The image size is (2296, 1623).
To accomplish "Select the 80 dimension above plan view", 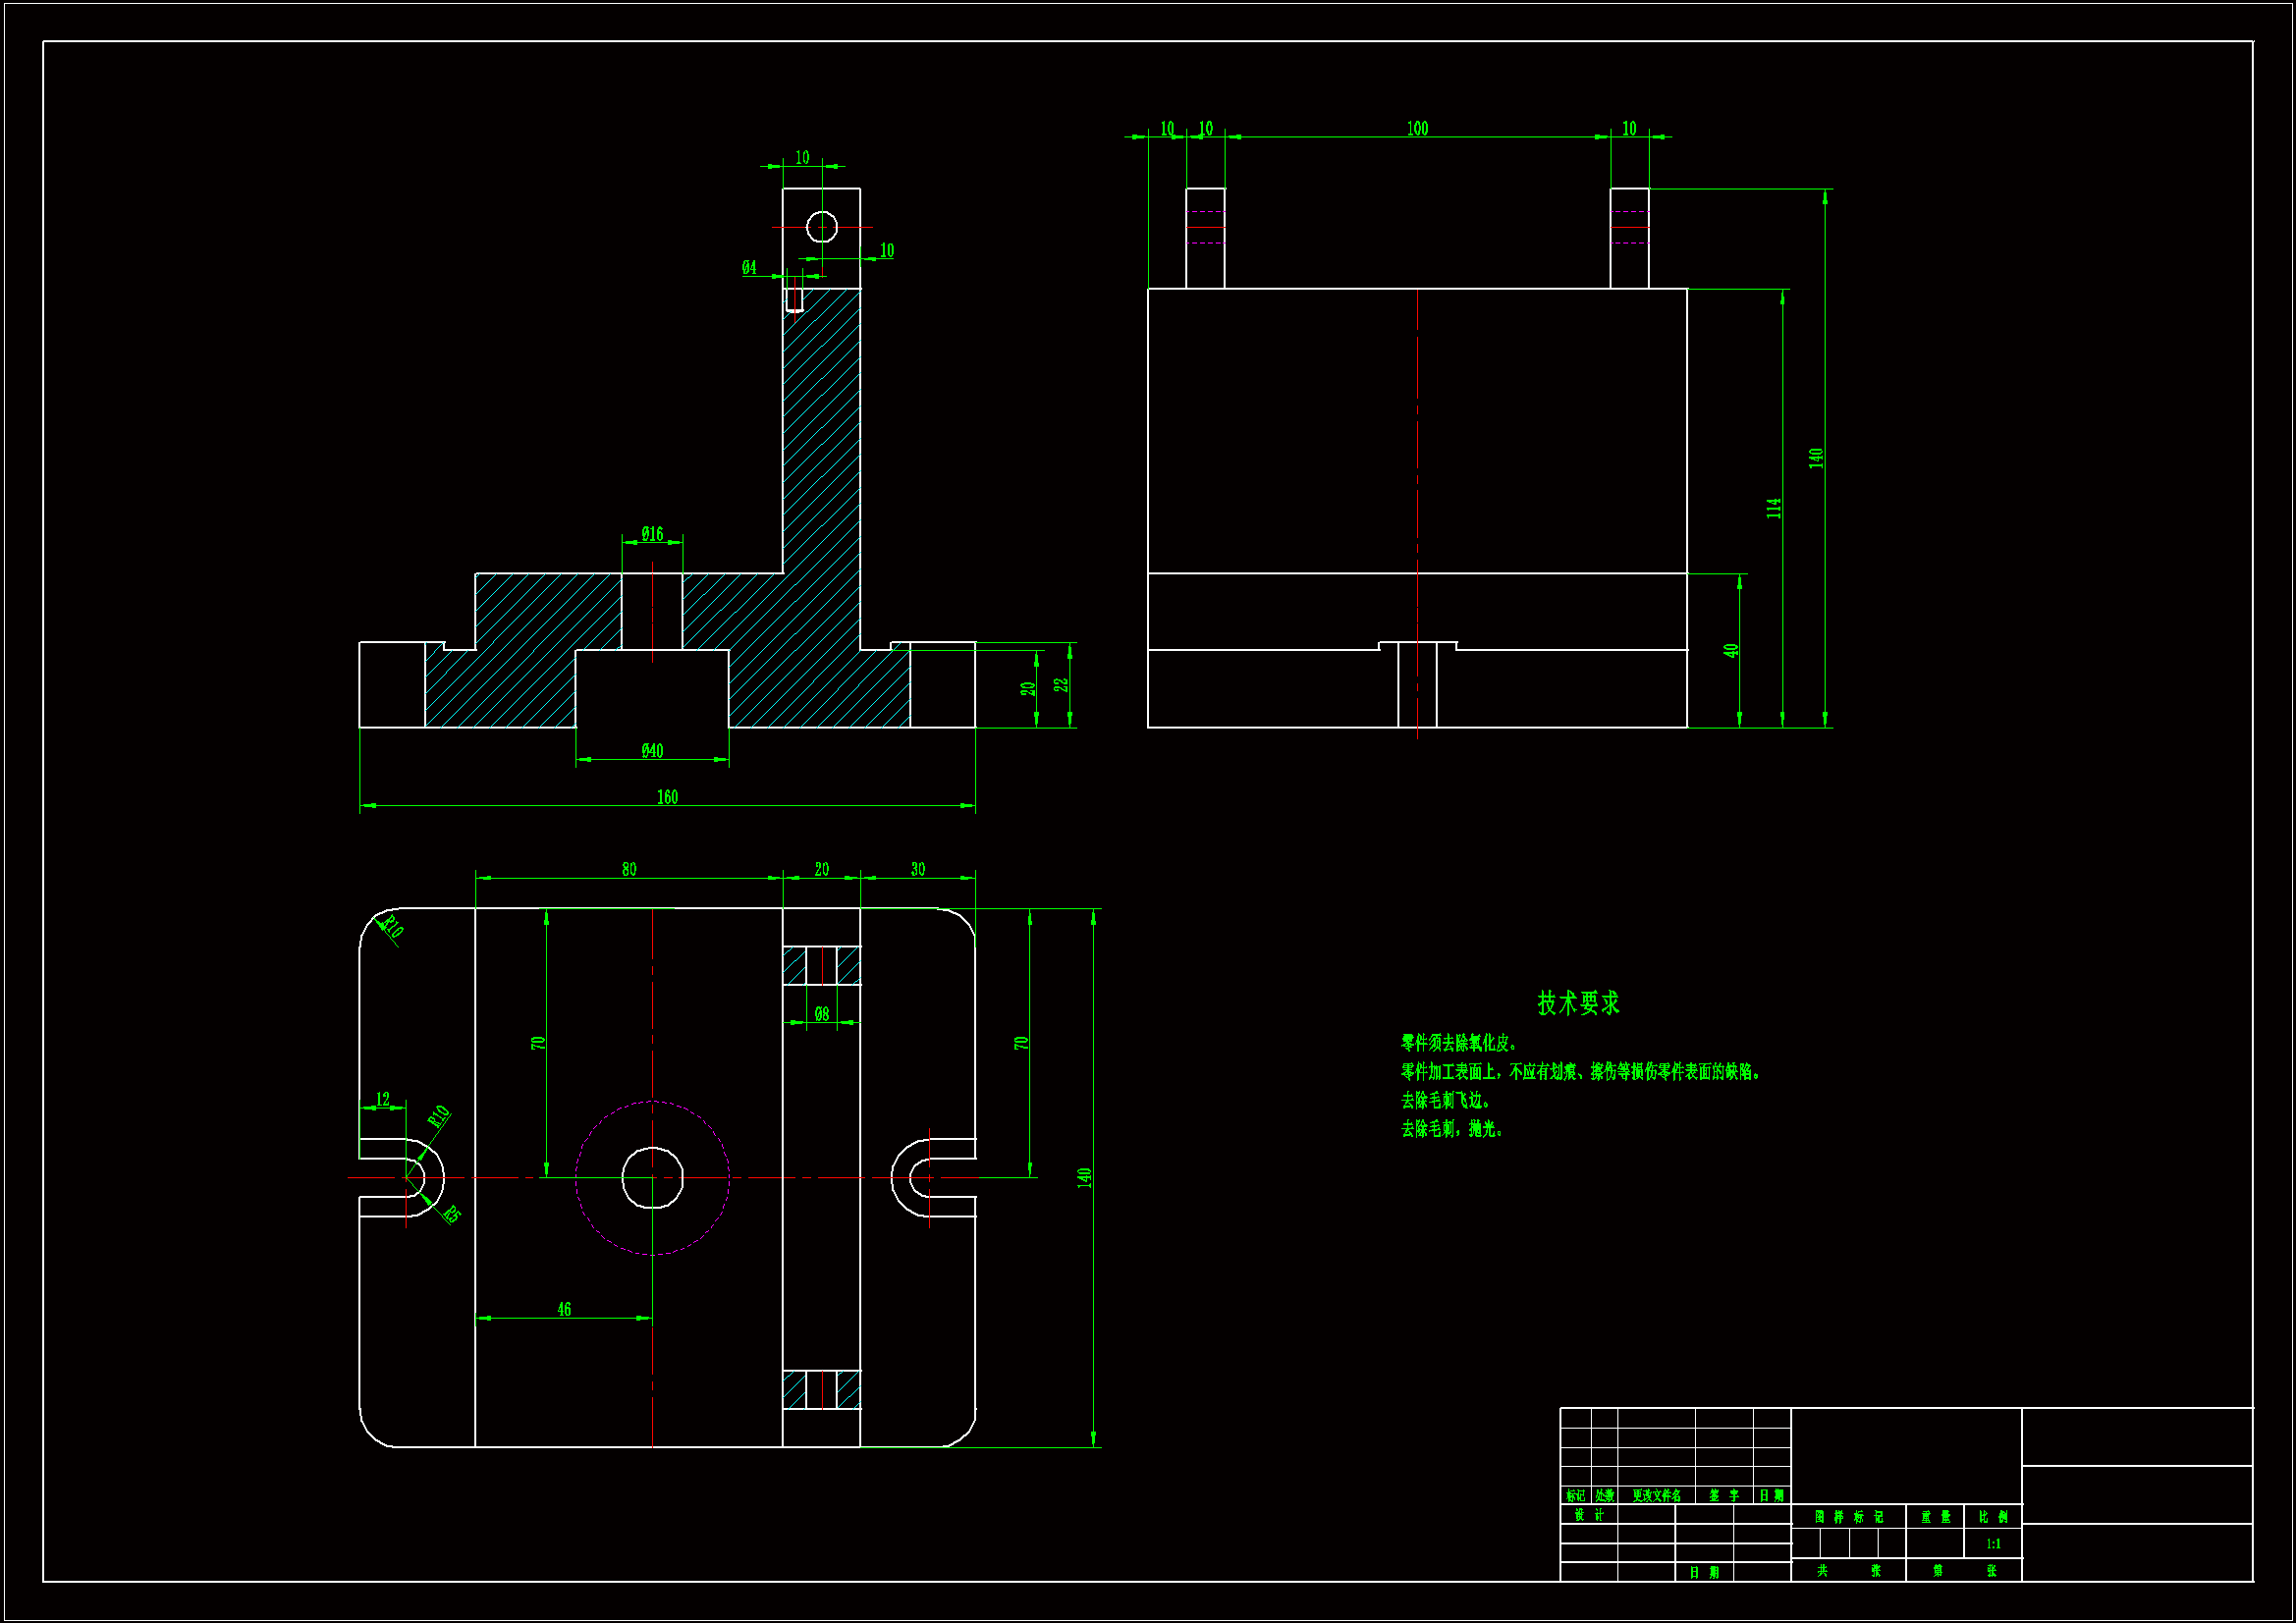I will point(629,869).
